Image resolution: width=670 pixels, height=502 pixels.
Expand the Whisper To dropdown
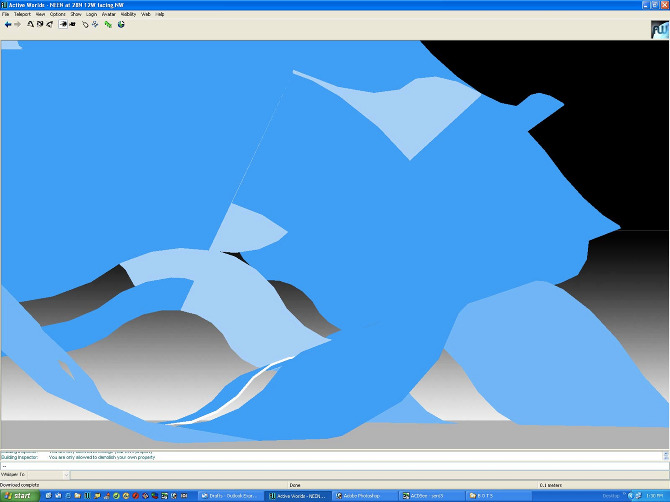(x=65, y=474)
